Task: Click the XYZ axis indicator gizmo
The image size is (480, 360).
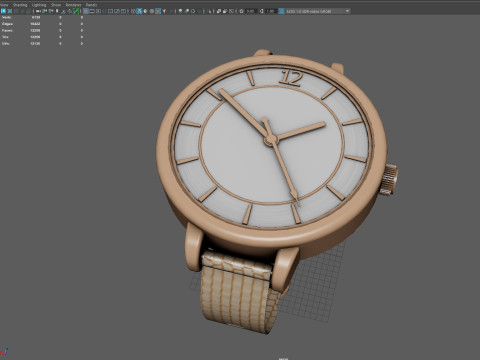Action: (4, 352)
